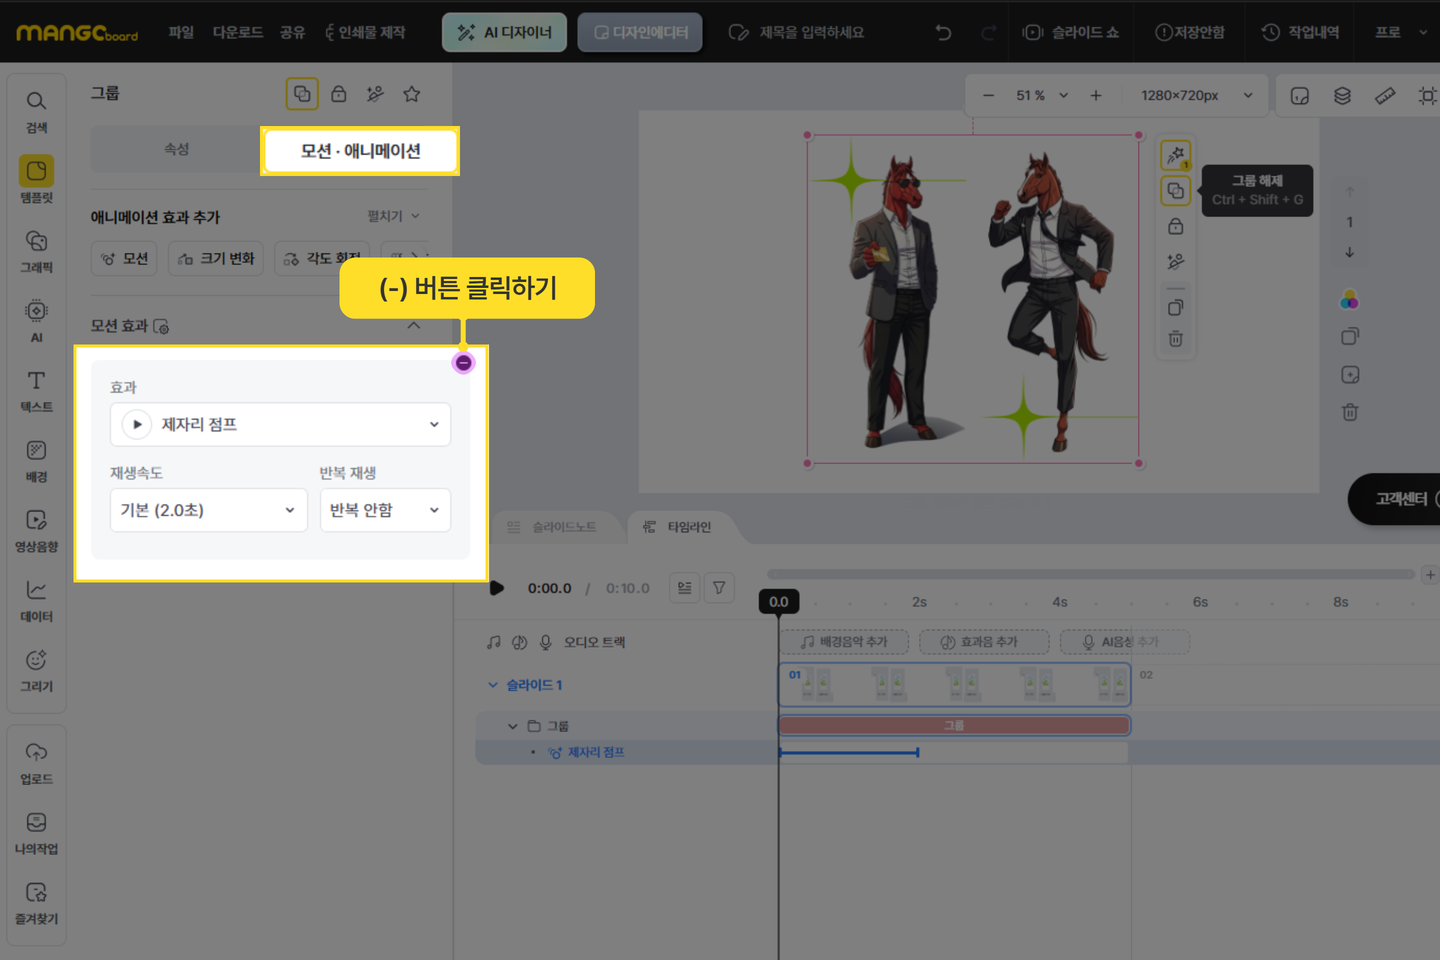The width and height of the screenshot is (1440, 960).
Task: Open the Search tool in sidebar
Action: 36,111
